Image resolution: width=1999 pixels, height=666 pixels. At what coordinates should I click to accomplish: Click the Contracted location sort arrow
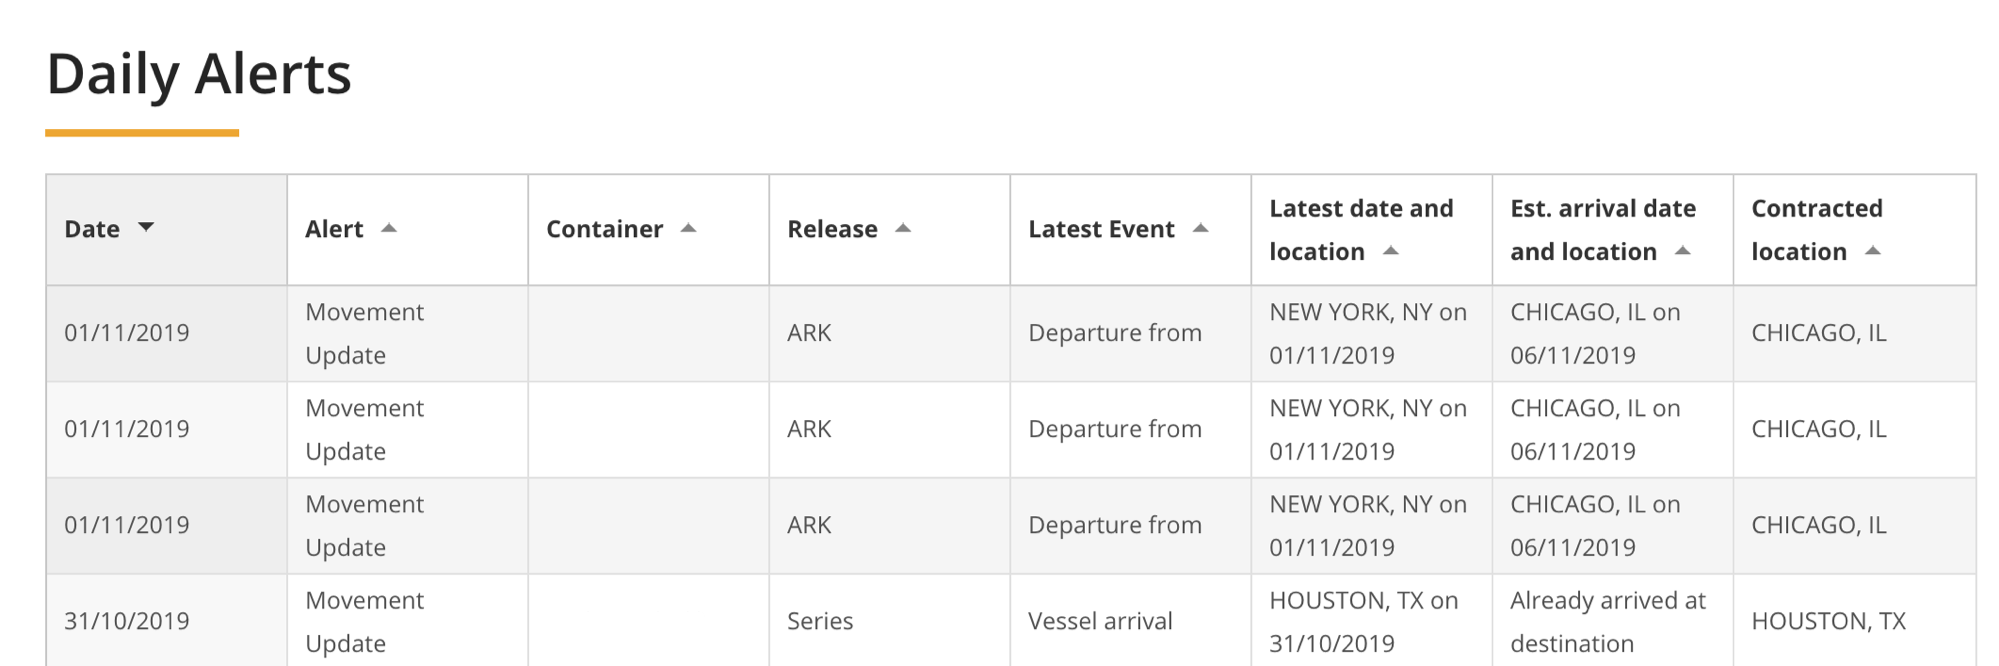point(1873,250)
